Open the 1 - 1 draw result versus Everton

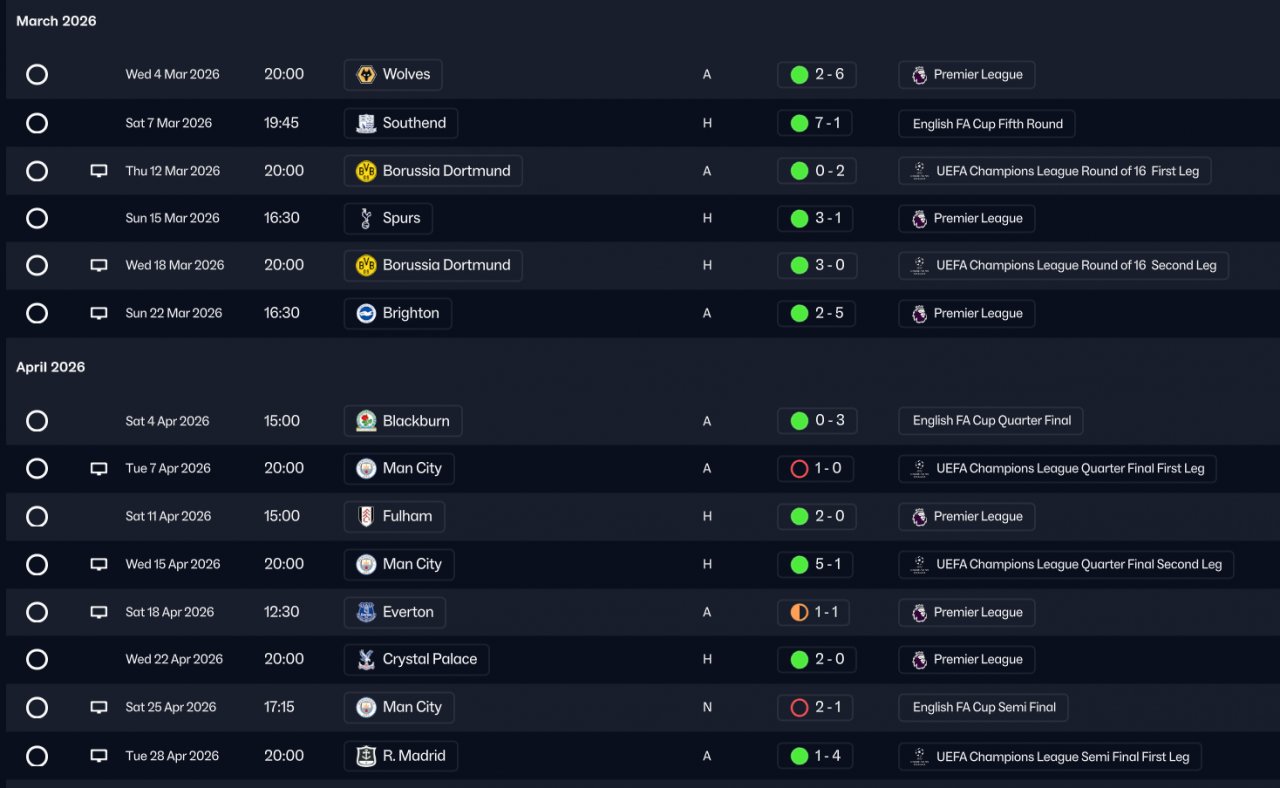(x=813, y=612)
